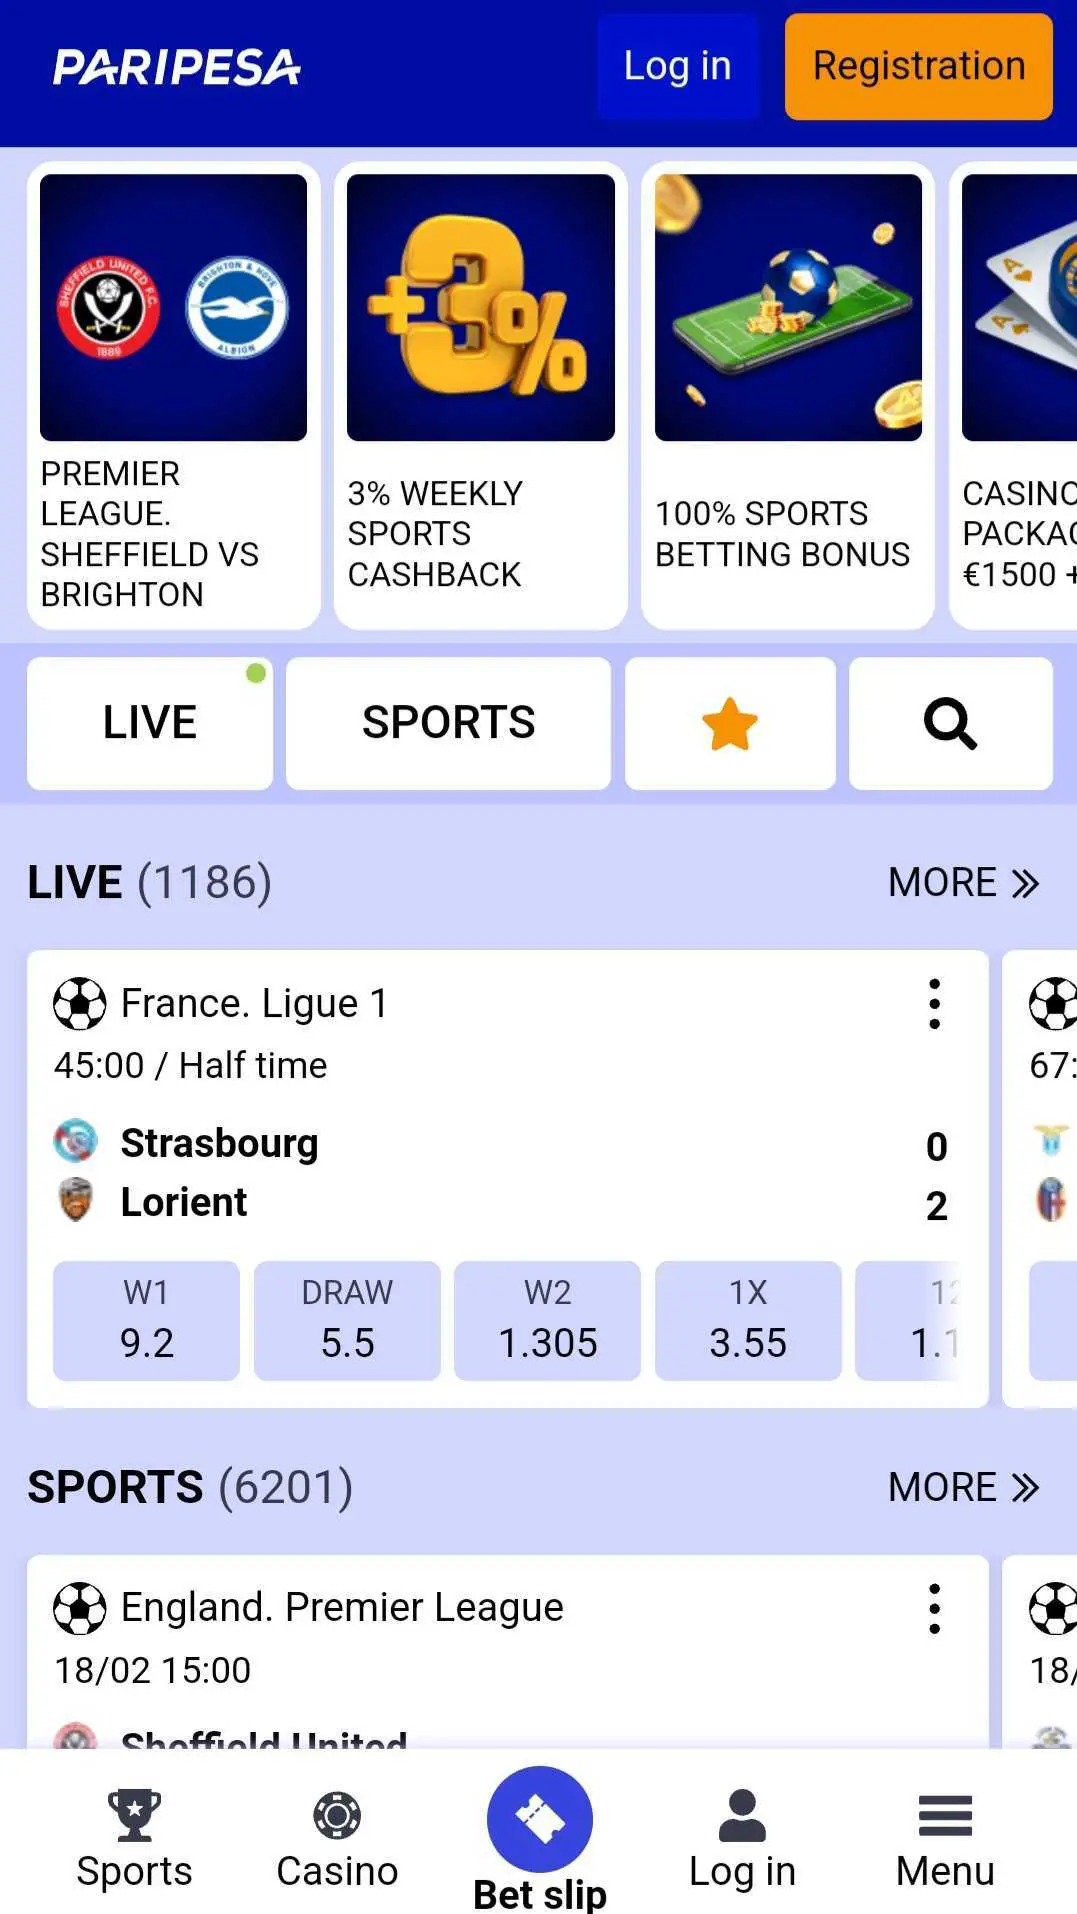
Task: Open the hamburger Menu icon
Action: (x=945, y=1816)
